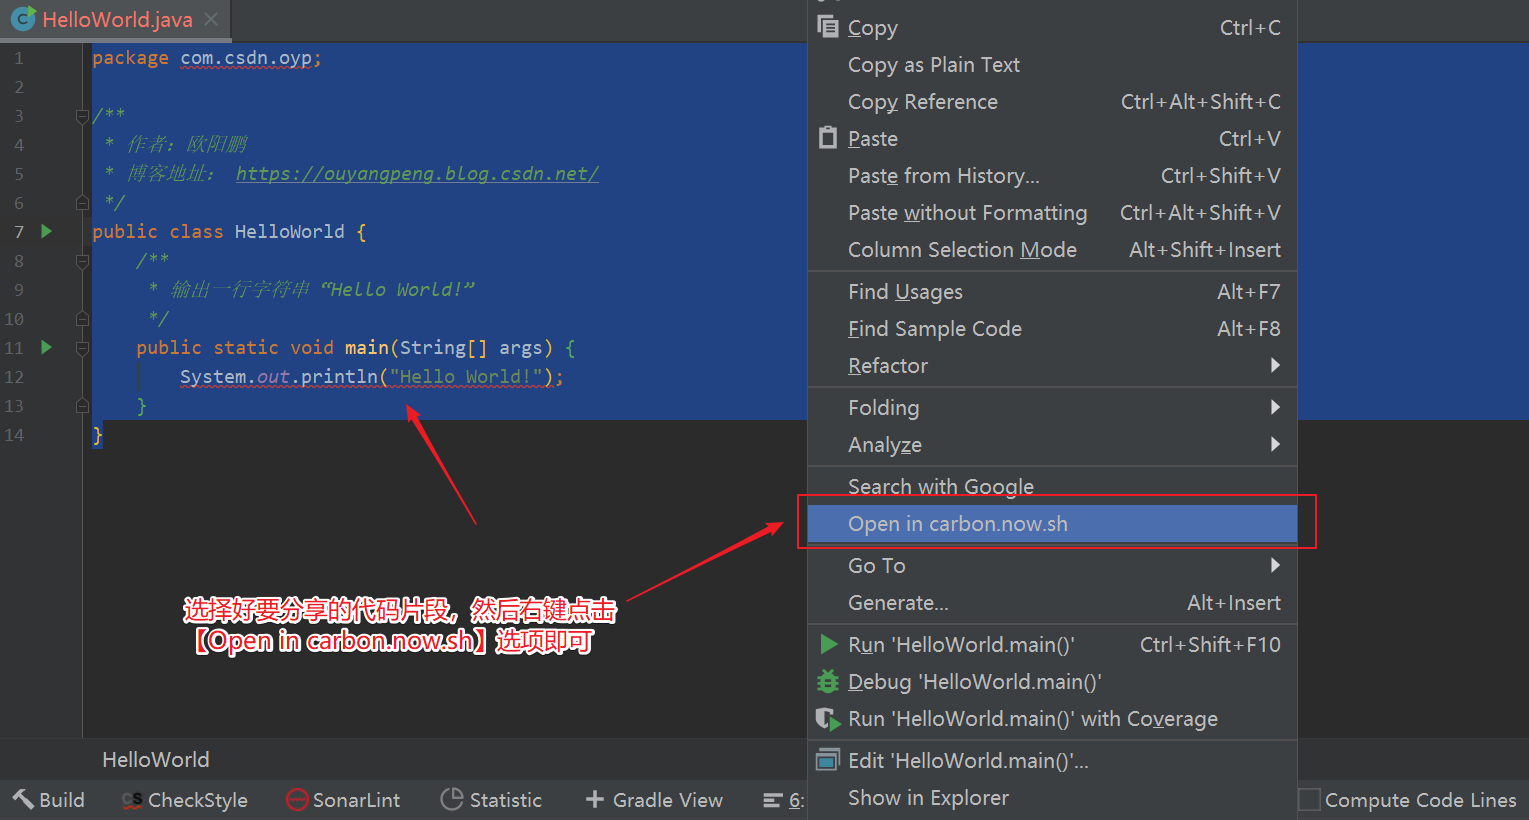This screenshot has width=1529, height=820.
Task: Click the tool window icon labeled 6
Action: pos(773,800)
